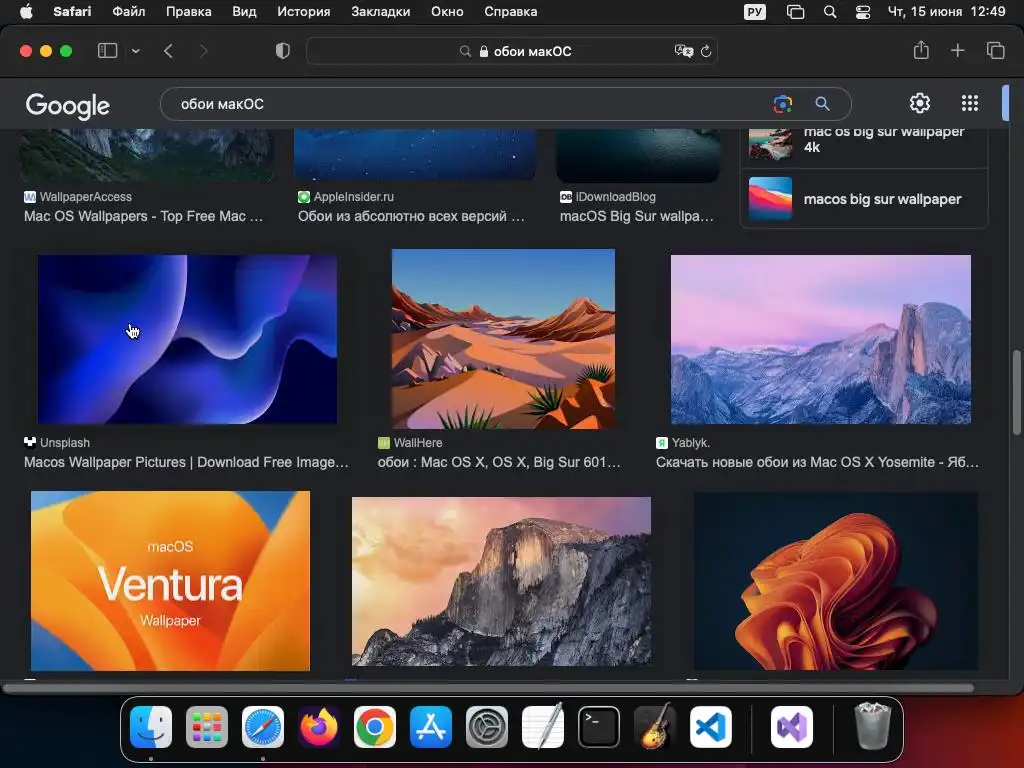The image size is (1024, 768).
Task: Open the WallHere Mac OS X link
Action: [x=499, y=462]
